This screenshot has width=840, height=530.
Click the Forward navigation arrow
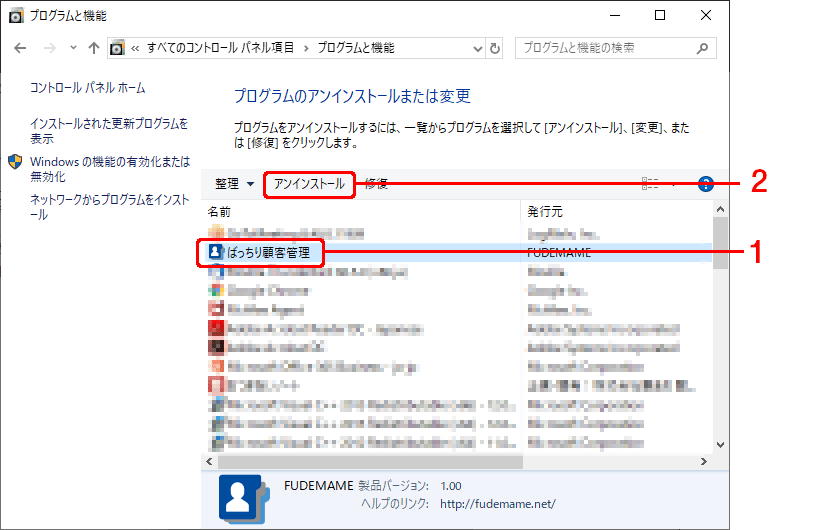click(50, 48)
